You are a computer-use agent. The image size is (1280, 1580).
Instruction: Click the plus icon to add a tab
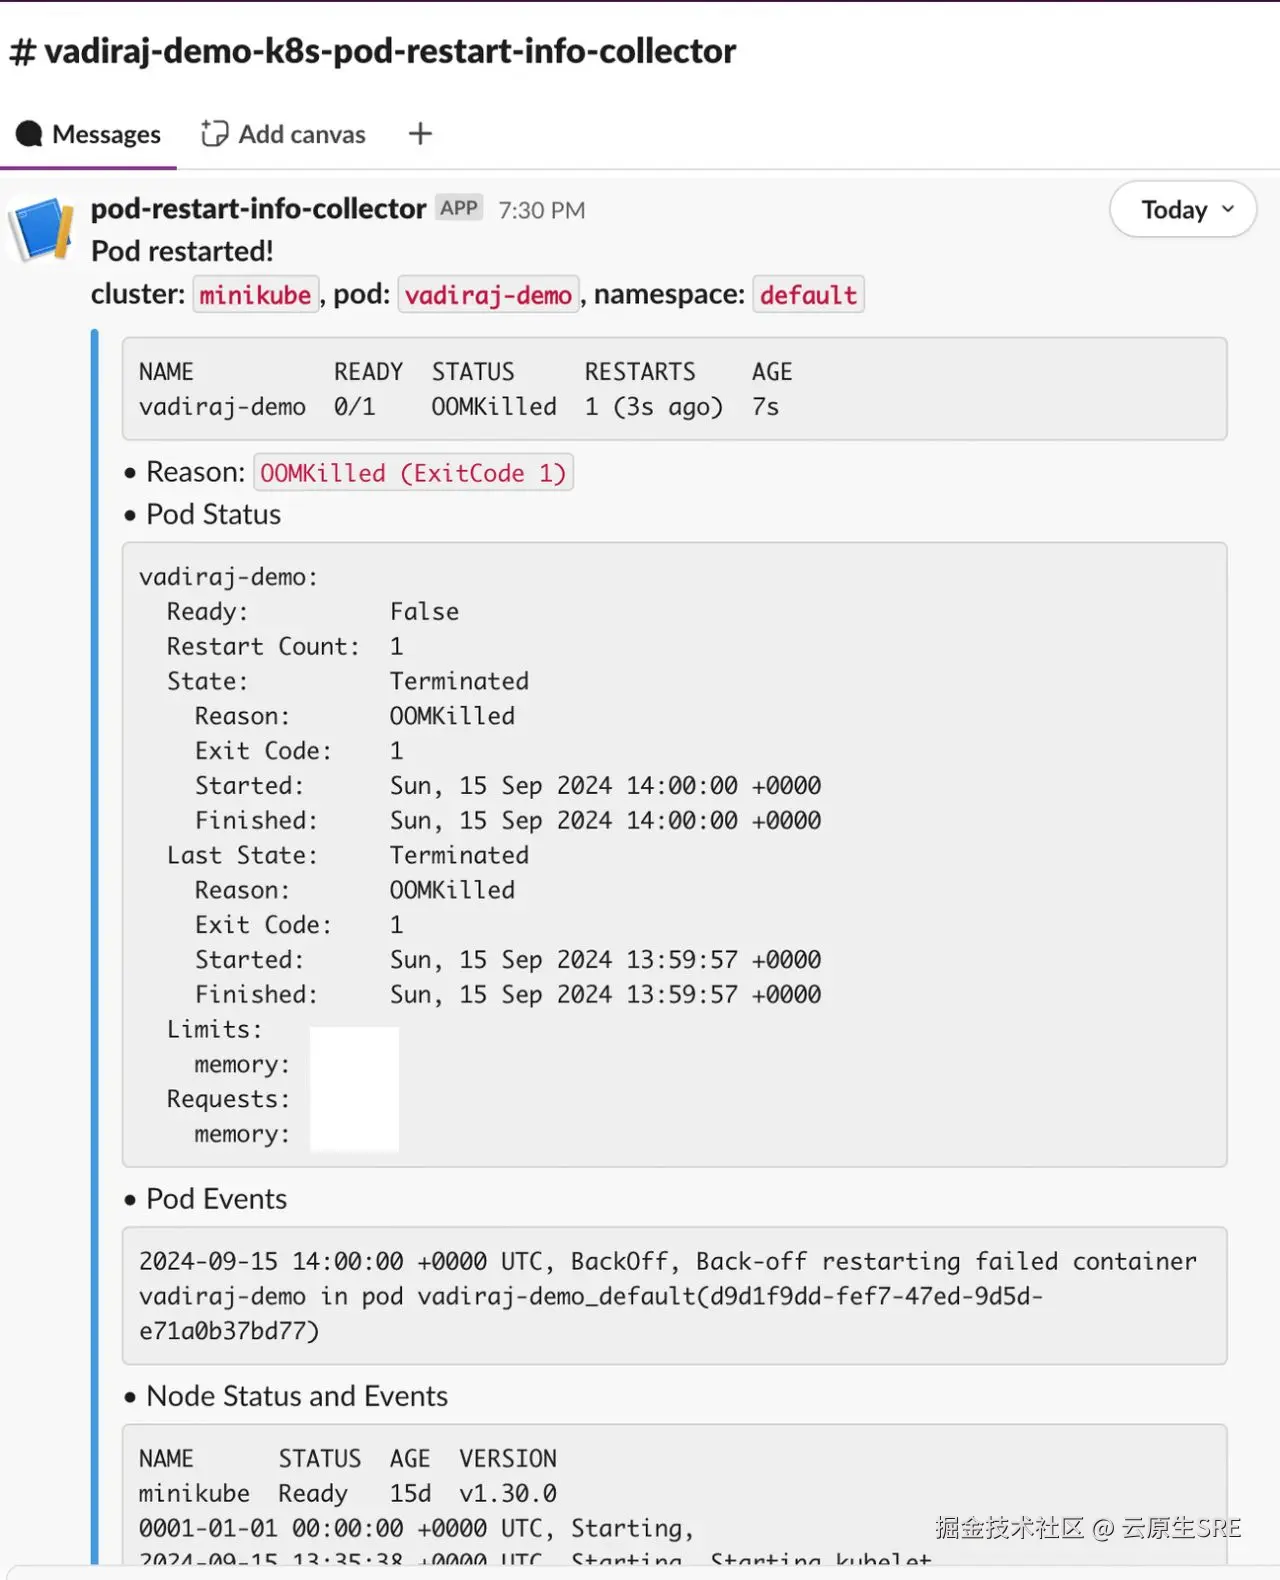(420, 134)
